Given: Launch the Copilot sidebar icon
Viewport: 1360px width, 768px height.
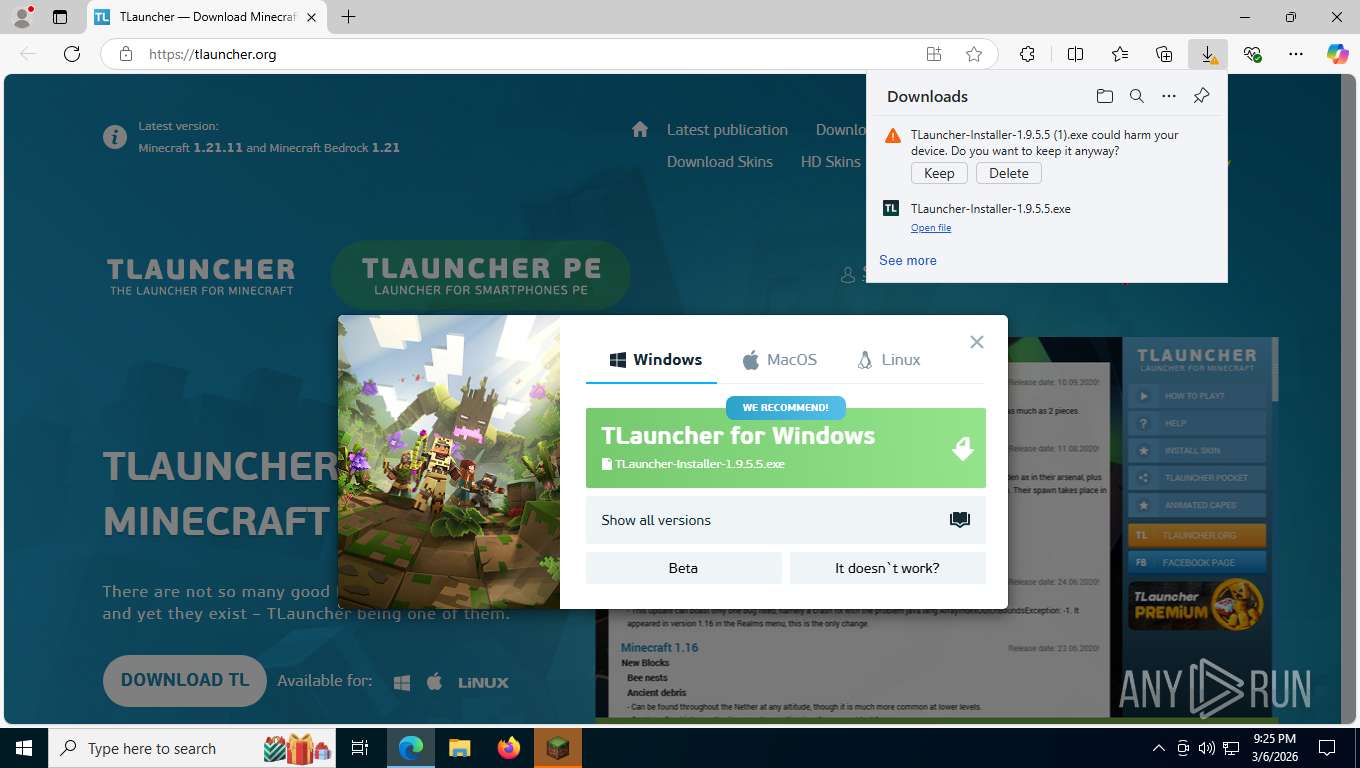Looking at the screenshot, I should click(x=1338, y=54).
